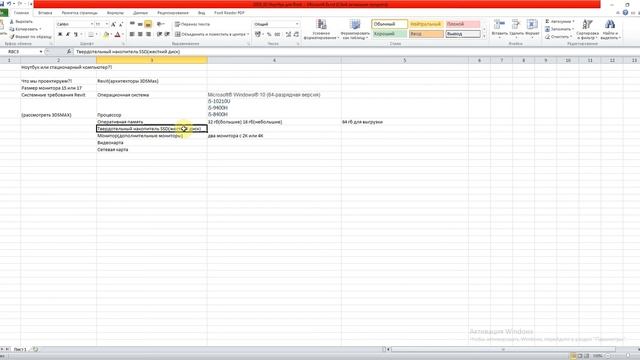The height and width of the screenshot is (360, 640).
Task: Apply the accounting currency format
Action: coord(258,34)
